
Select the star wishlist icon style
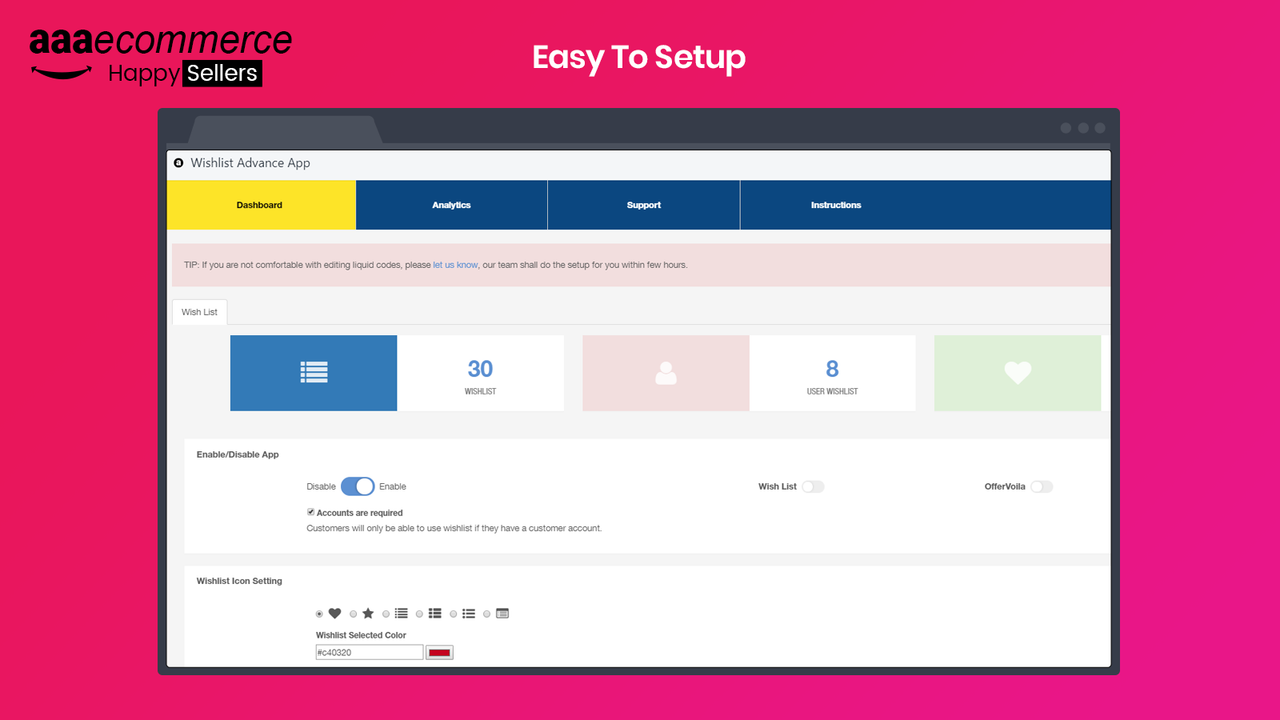tap(368, 613)
